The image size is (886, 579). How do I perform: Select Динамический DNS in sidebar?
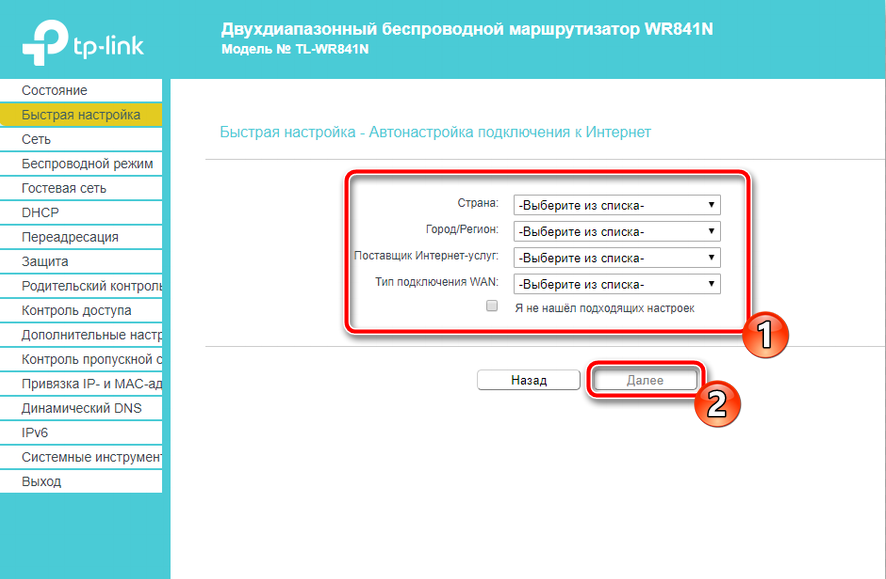tap(81, 408)
